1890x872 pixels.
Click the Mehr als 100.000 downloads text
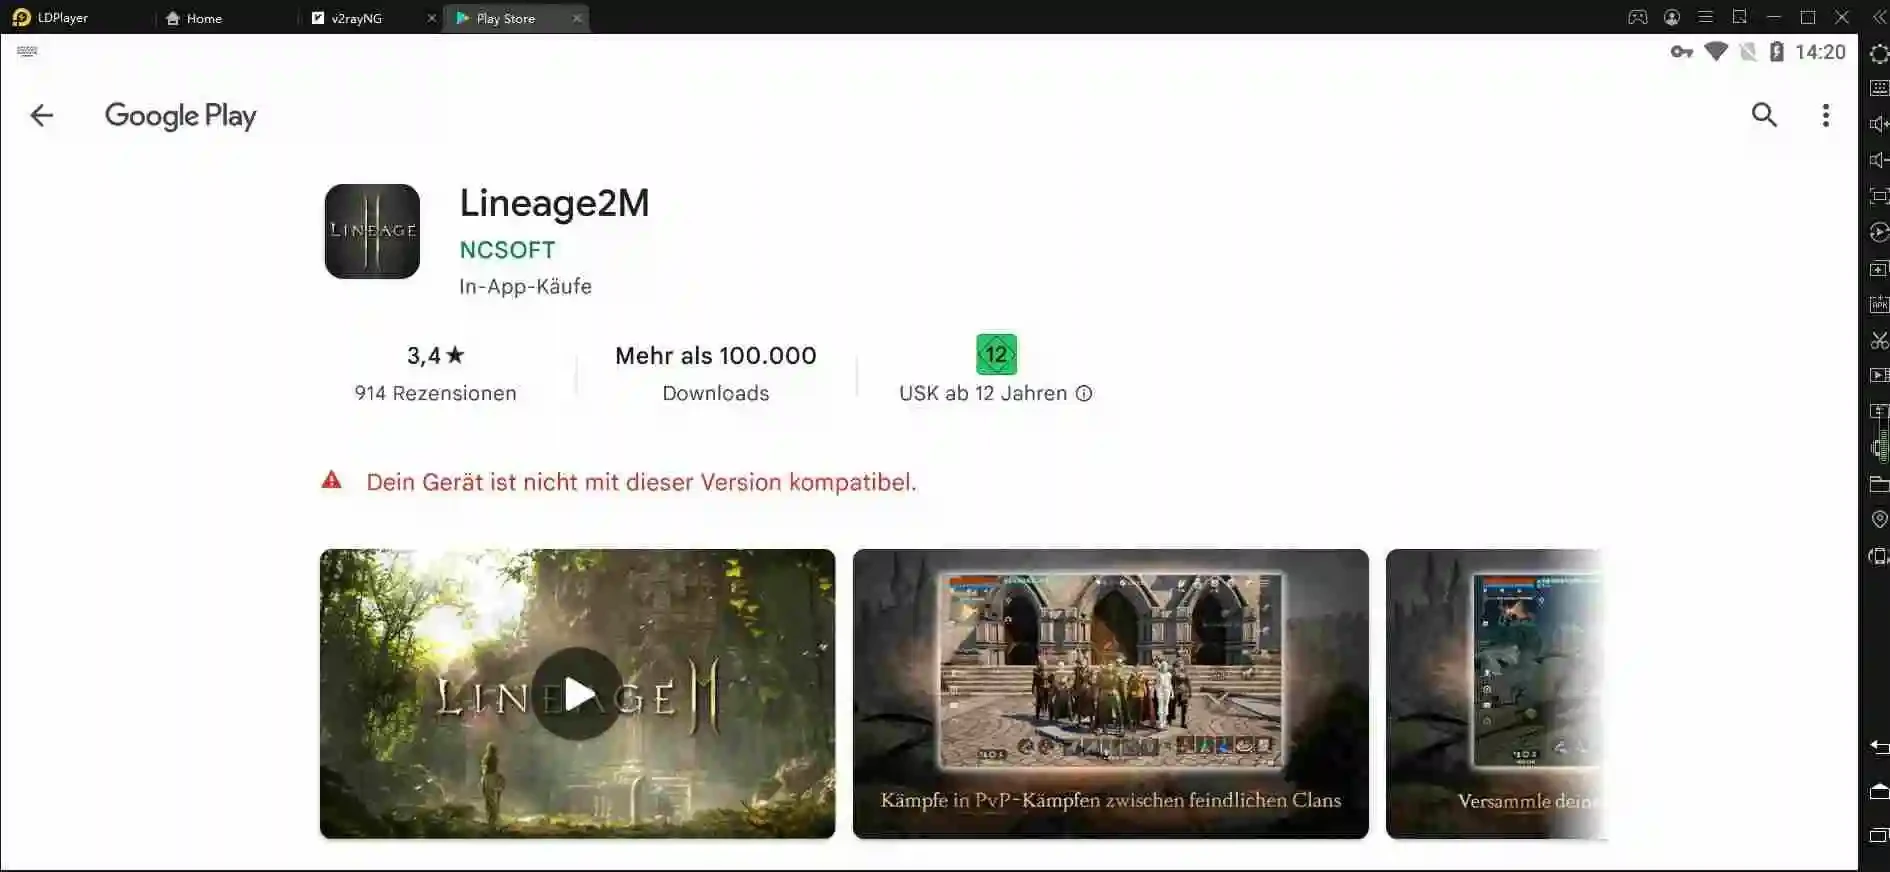[716, 355]
